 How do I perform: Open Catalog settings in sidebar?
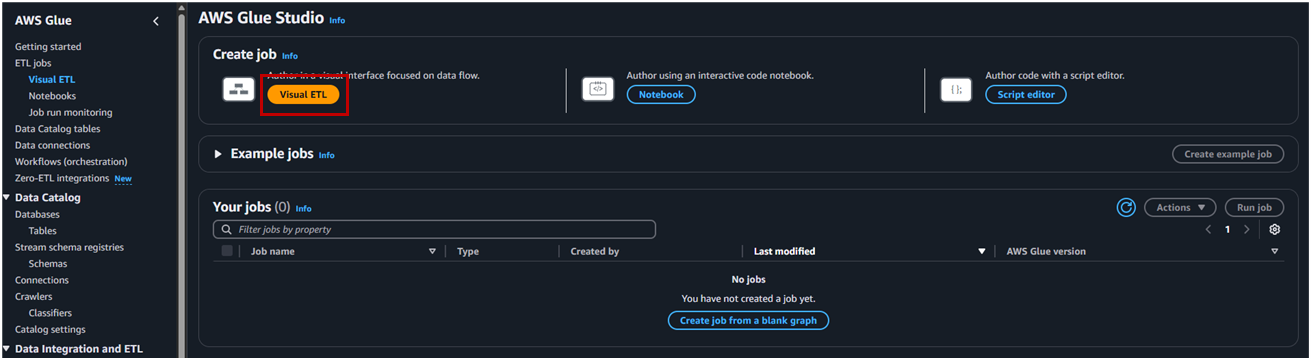pos(50,329)
